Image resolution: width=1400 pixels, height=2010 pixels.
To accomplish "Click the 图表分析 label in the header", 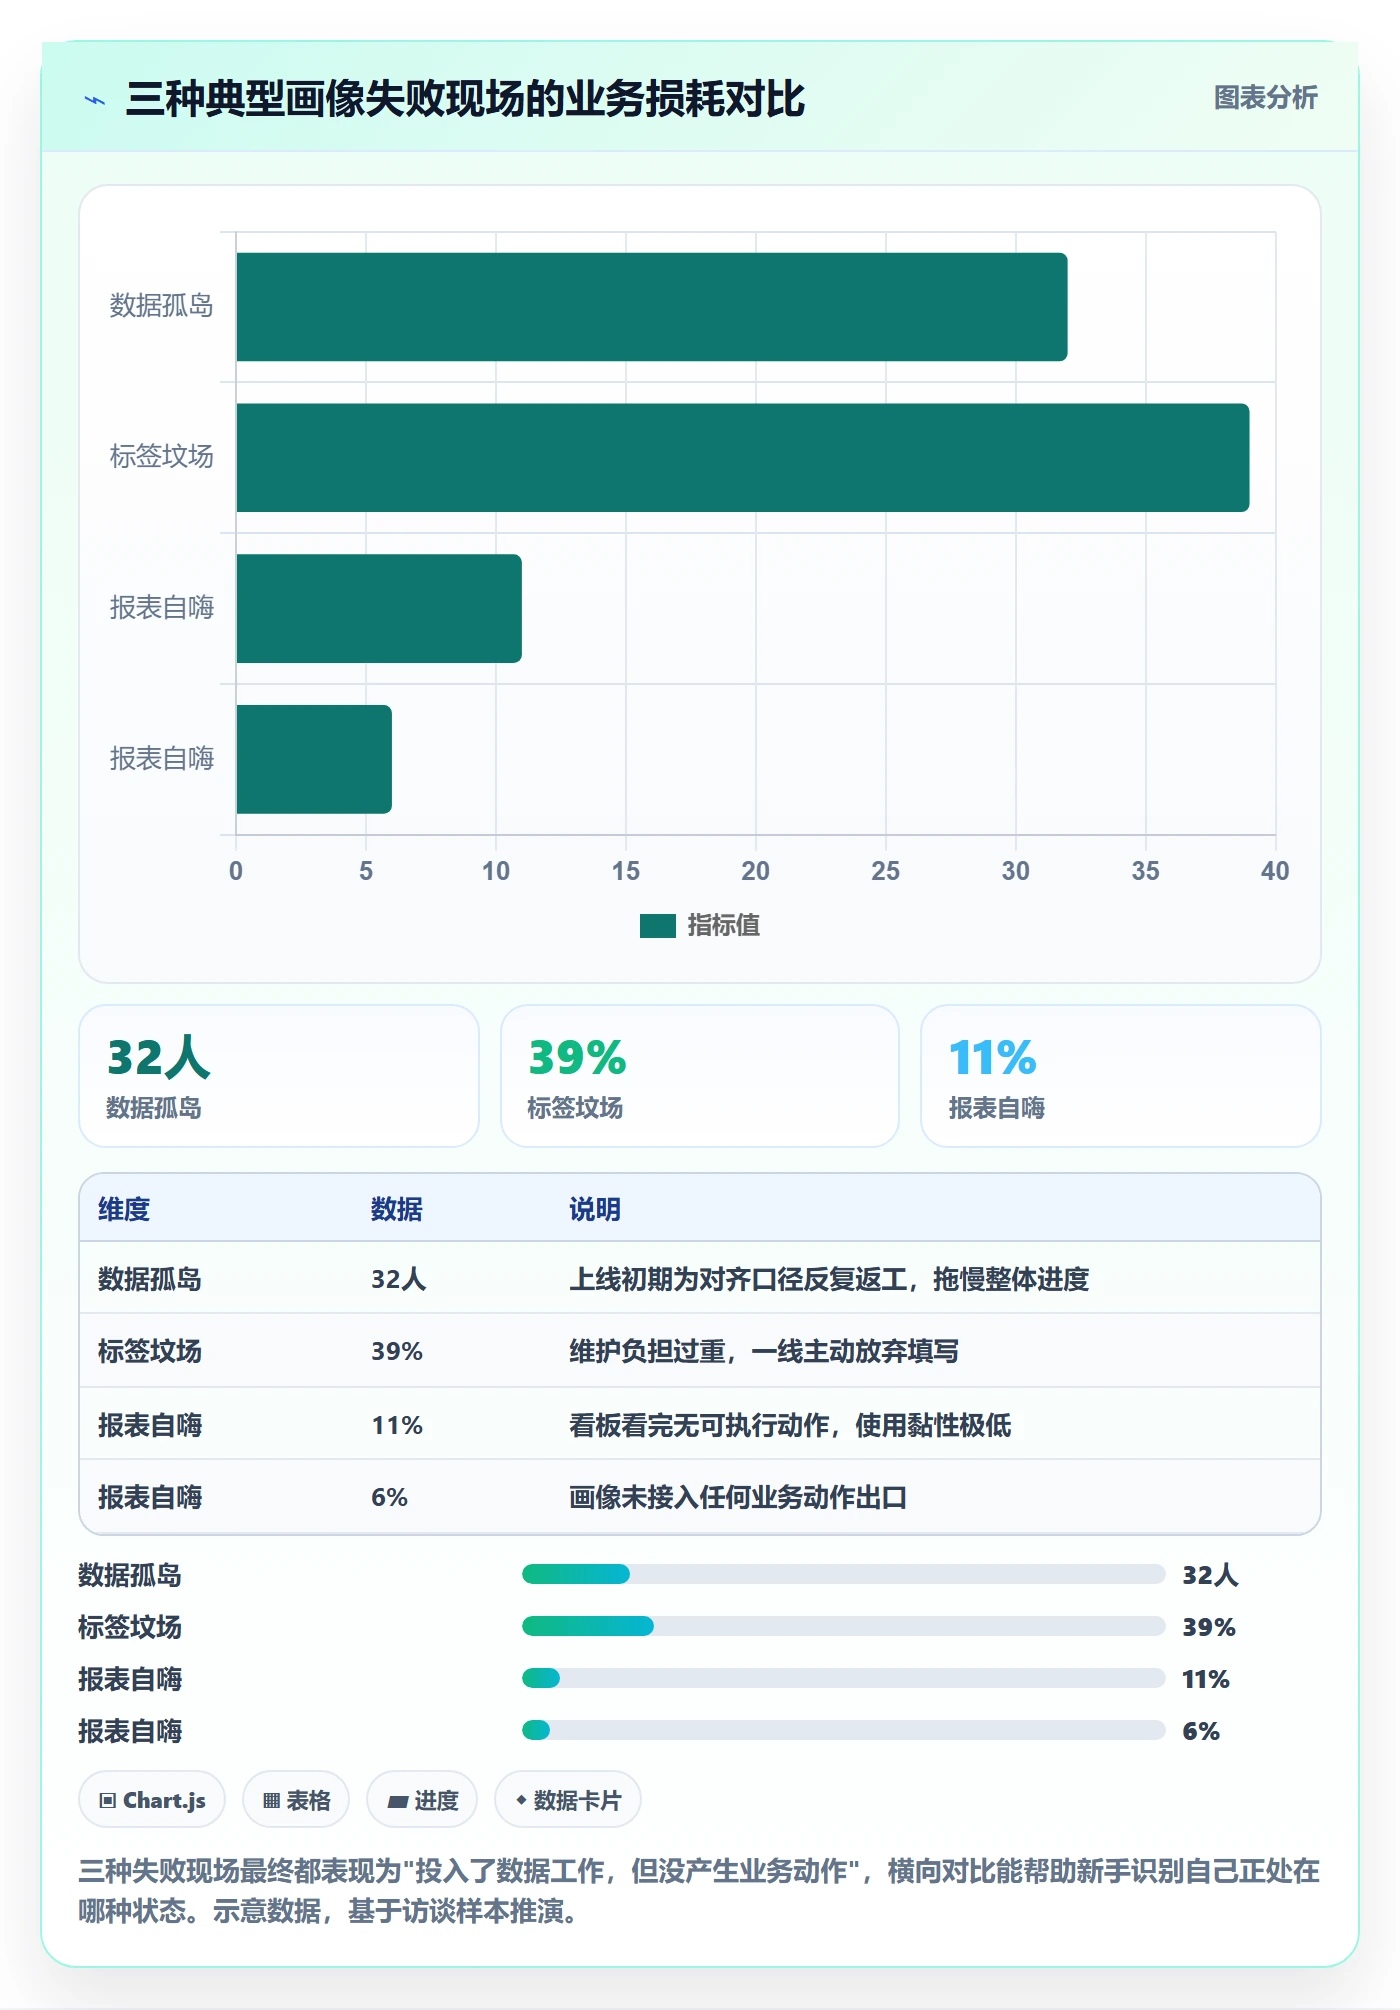I will pos(1265,97).
